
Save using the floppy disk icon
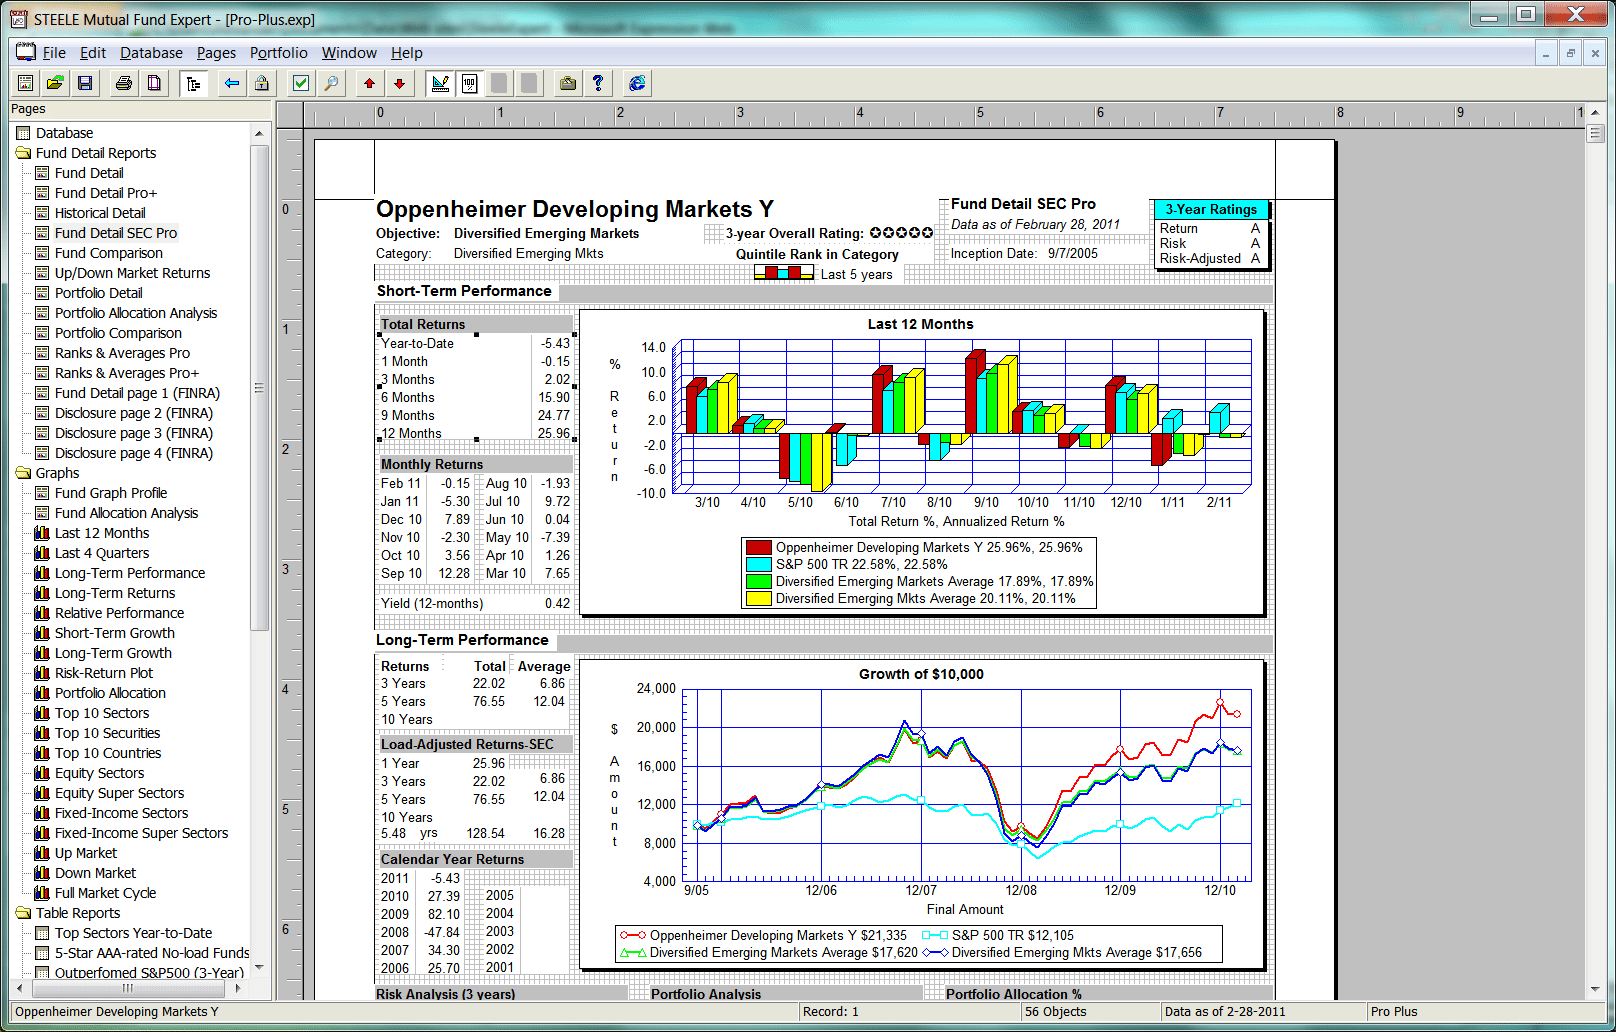pyautogui.click(x=85, y=84)
